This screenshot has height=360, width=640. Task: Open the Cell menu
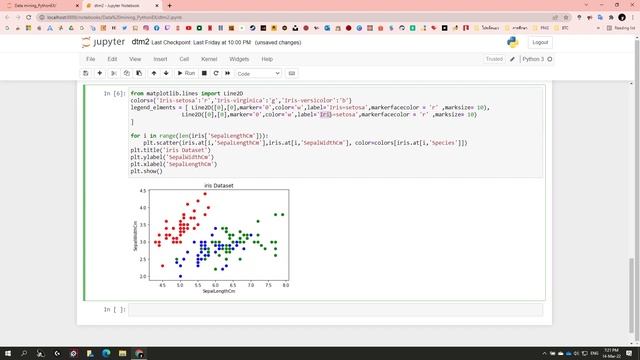click(x=184, y=59)
